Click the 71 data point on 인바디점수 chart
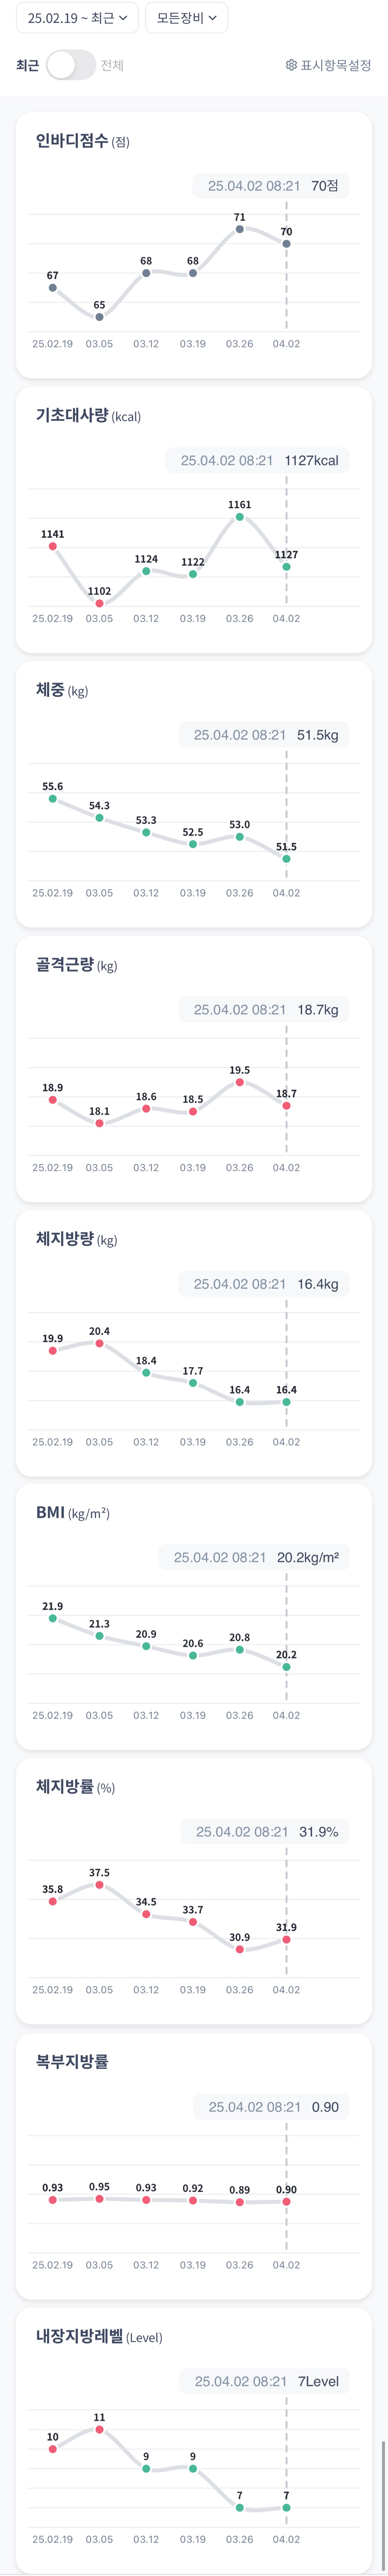 (x=240, y=230)
